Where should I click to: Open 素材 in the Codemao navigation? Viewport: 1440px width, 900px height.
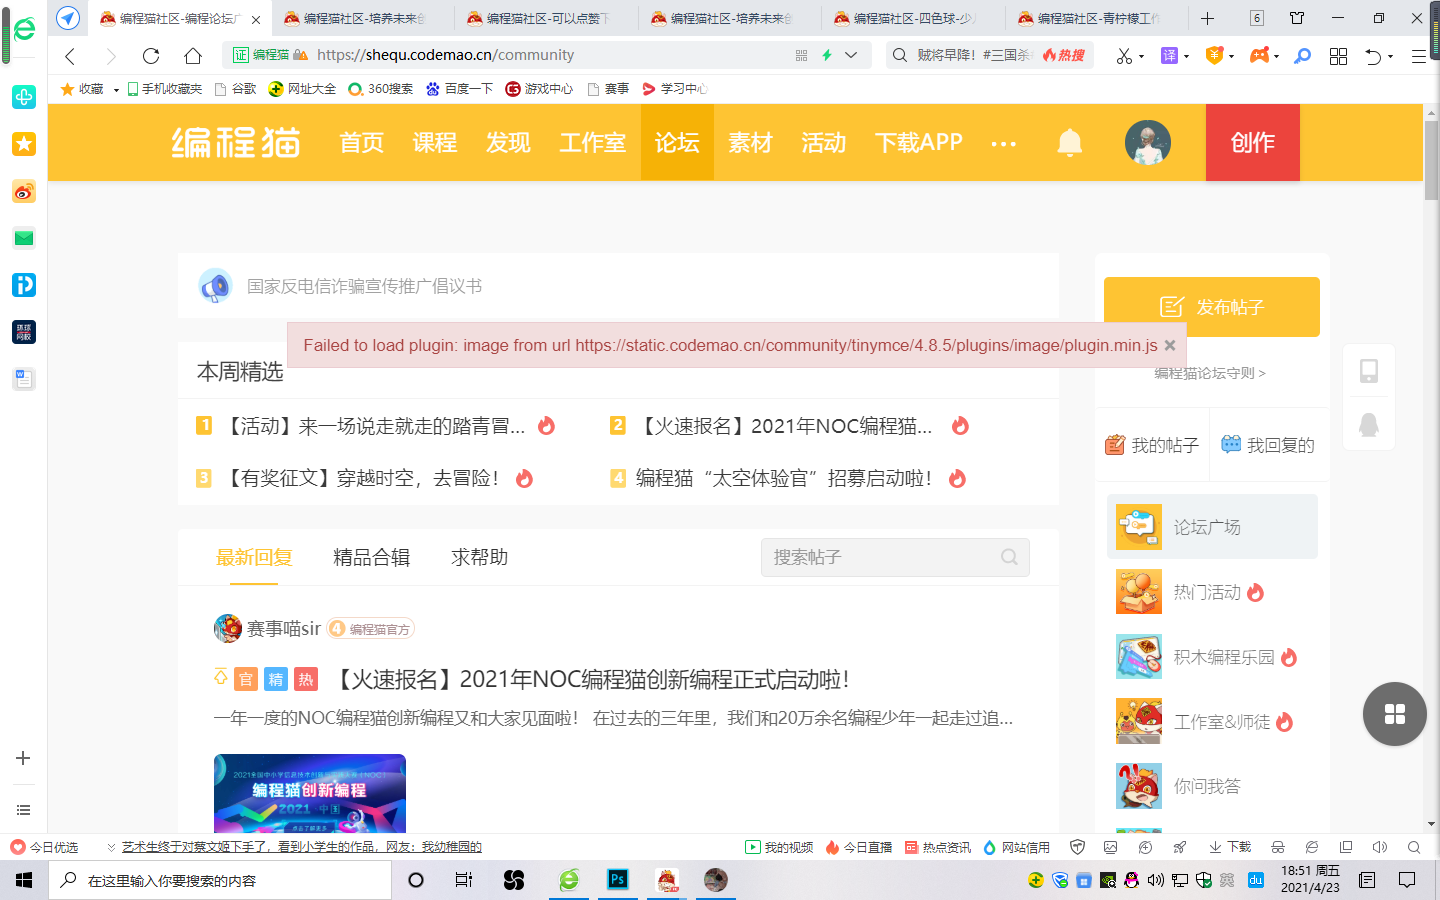pos(750,143)
